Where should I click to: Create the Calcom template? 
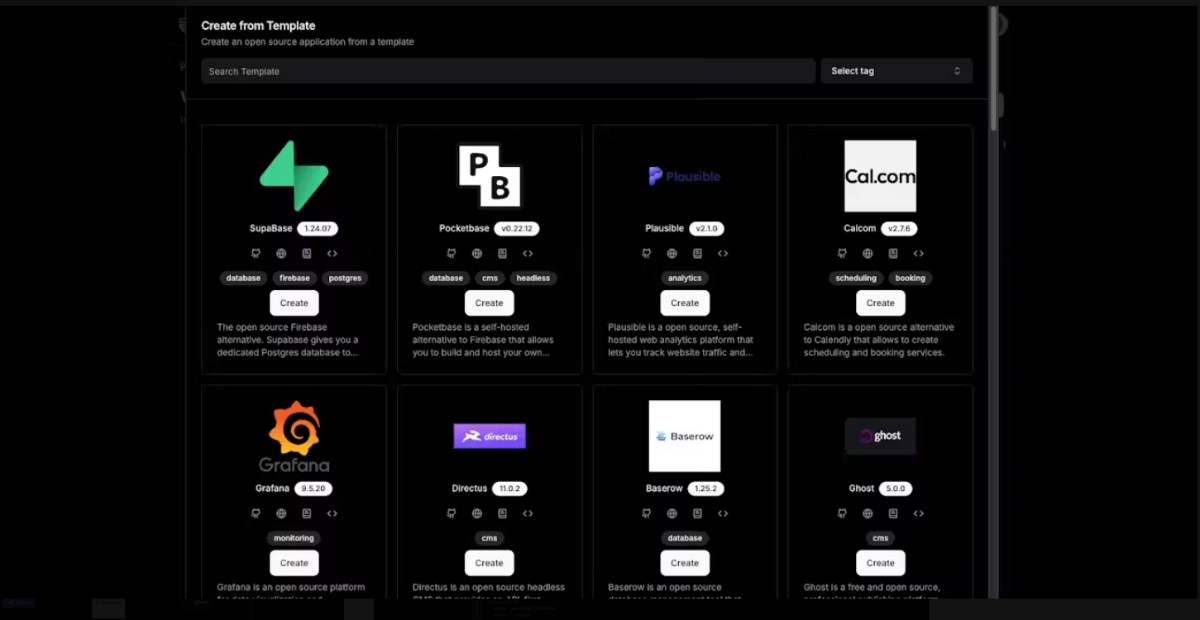880,303
